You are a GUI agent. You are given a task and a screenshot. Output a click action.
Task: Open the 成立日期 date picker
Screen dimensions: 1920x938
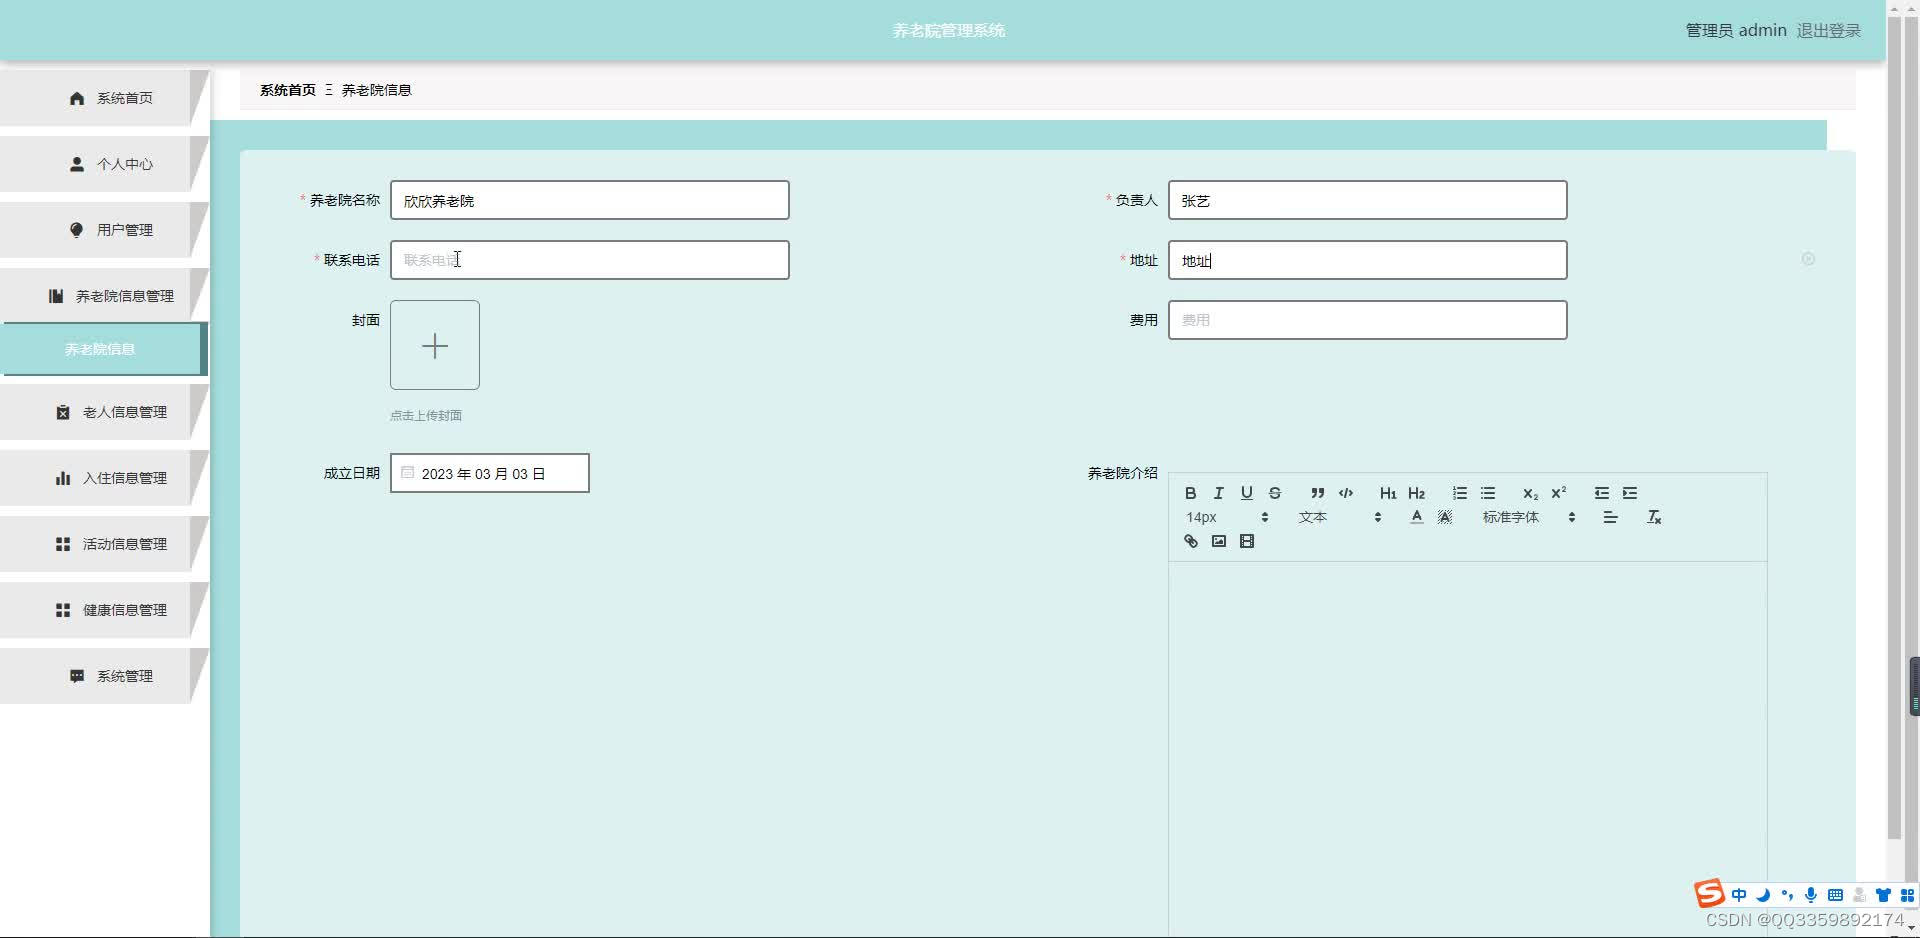(x=490, y=473)
